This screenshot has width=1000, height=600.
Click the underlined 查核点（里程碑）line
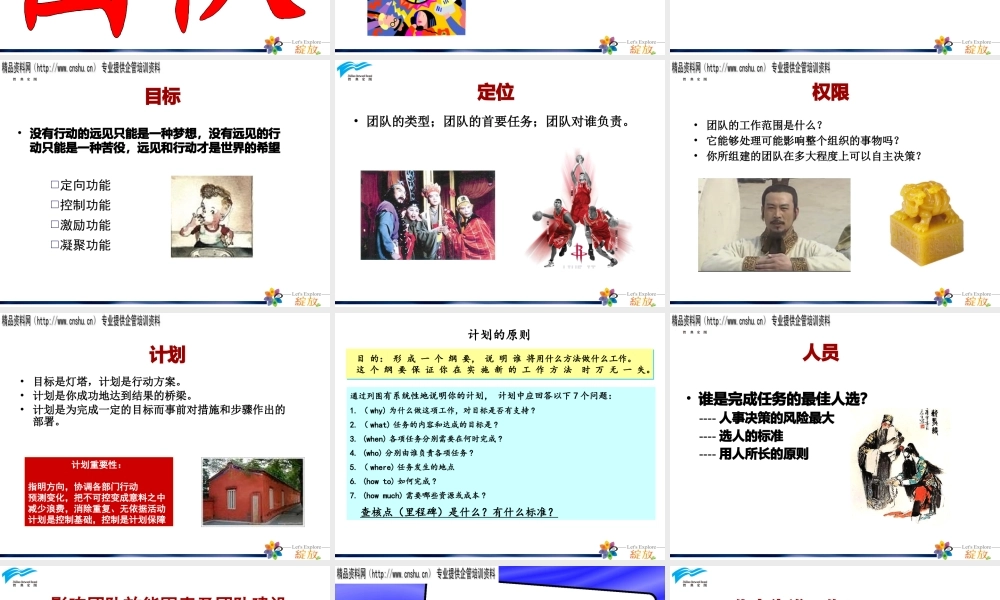coord(459,512)
